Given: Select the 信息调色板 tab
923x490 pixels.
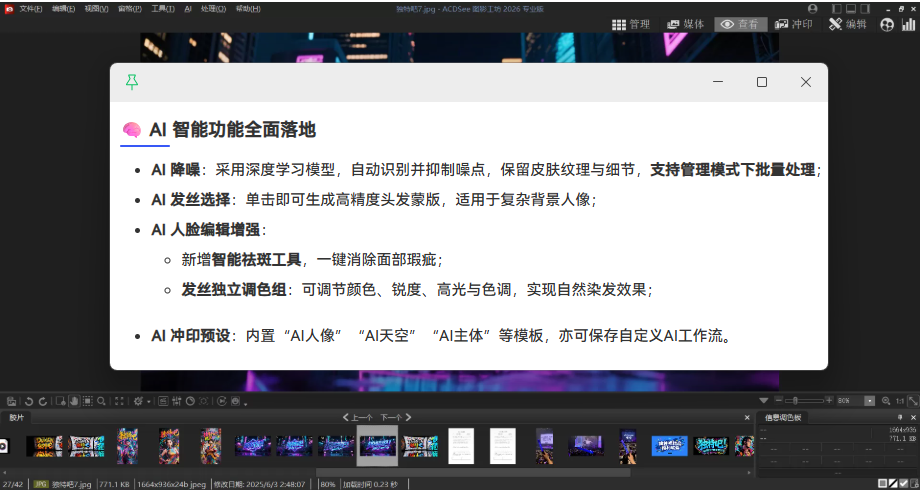Looking at the screenshot, I should pyautogui.click(x=782, y=418).
